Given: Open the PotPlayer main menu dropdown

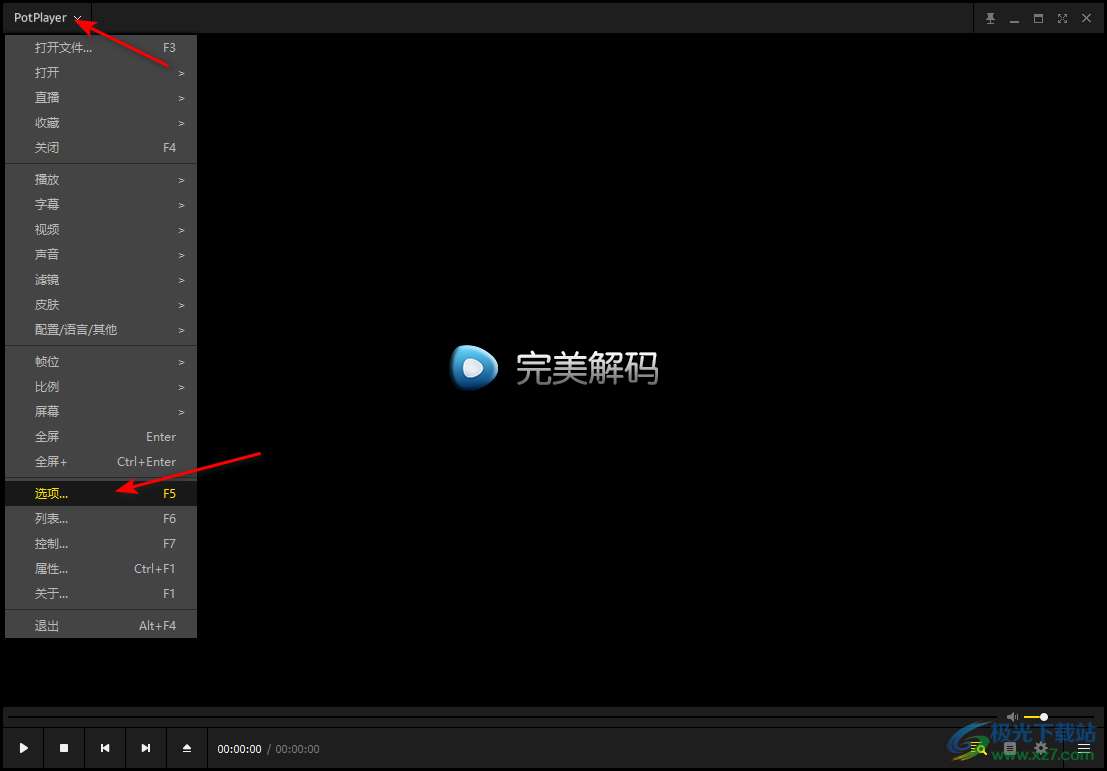Looking at the screenshot, I should coord(47,18).
